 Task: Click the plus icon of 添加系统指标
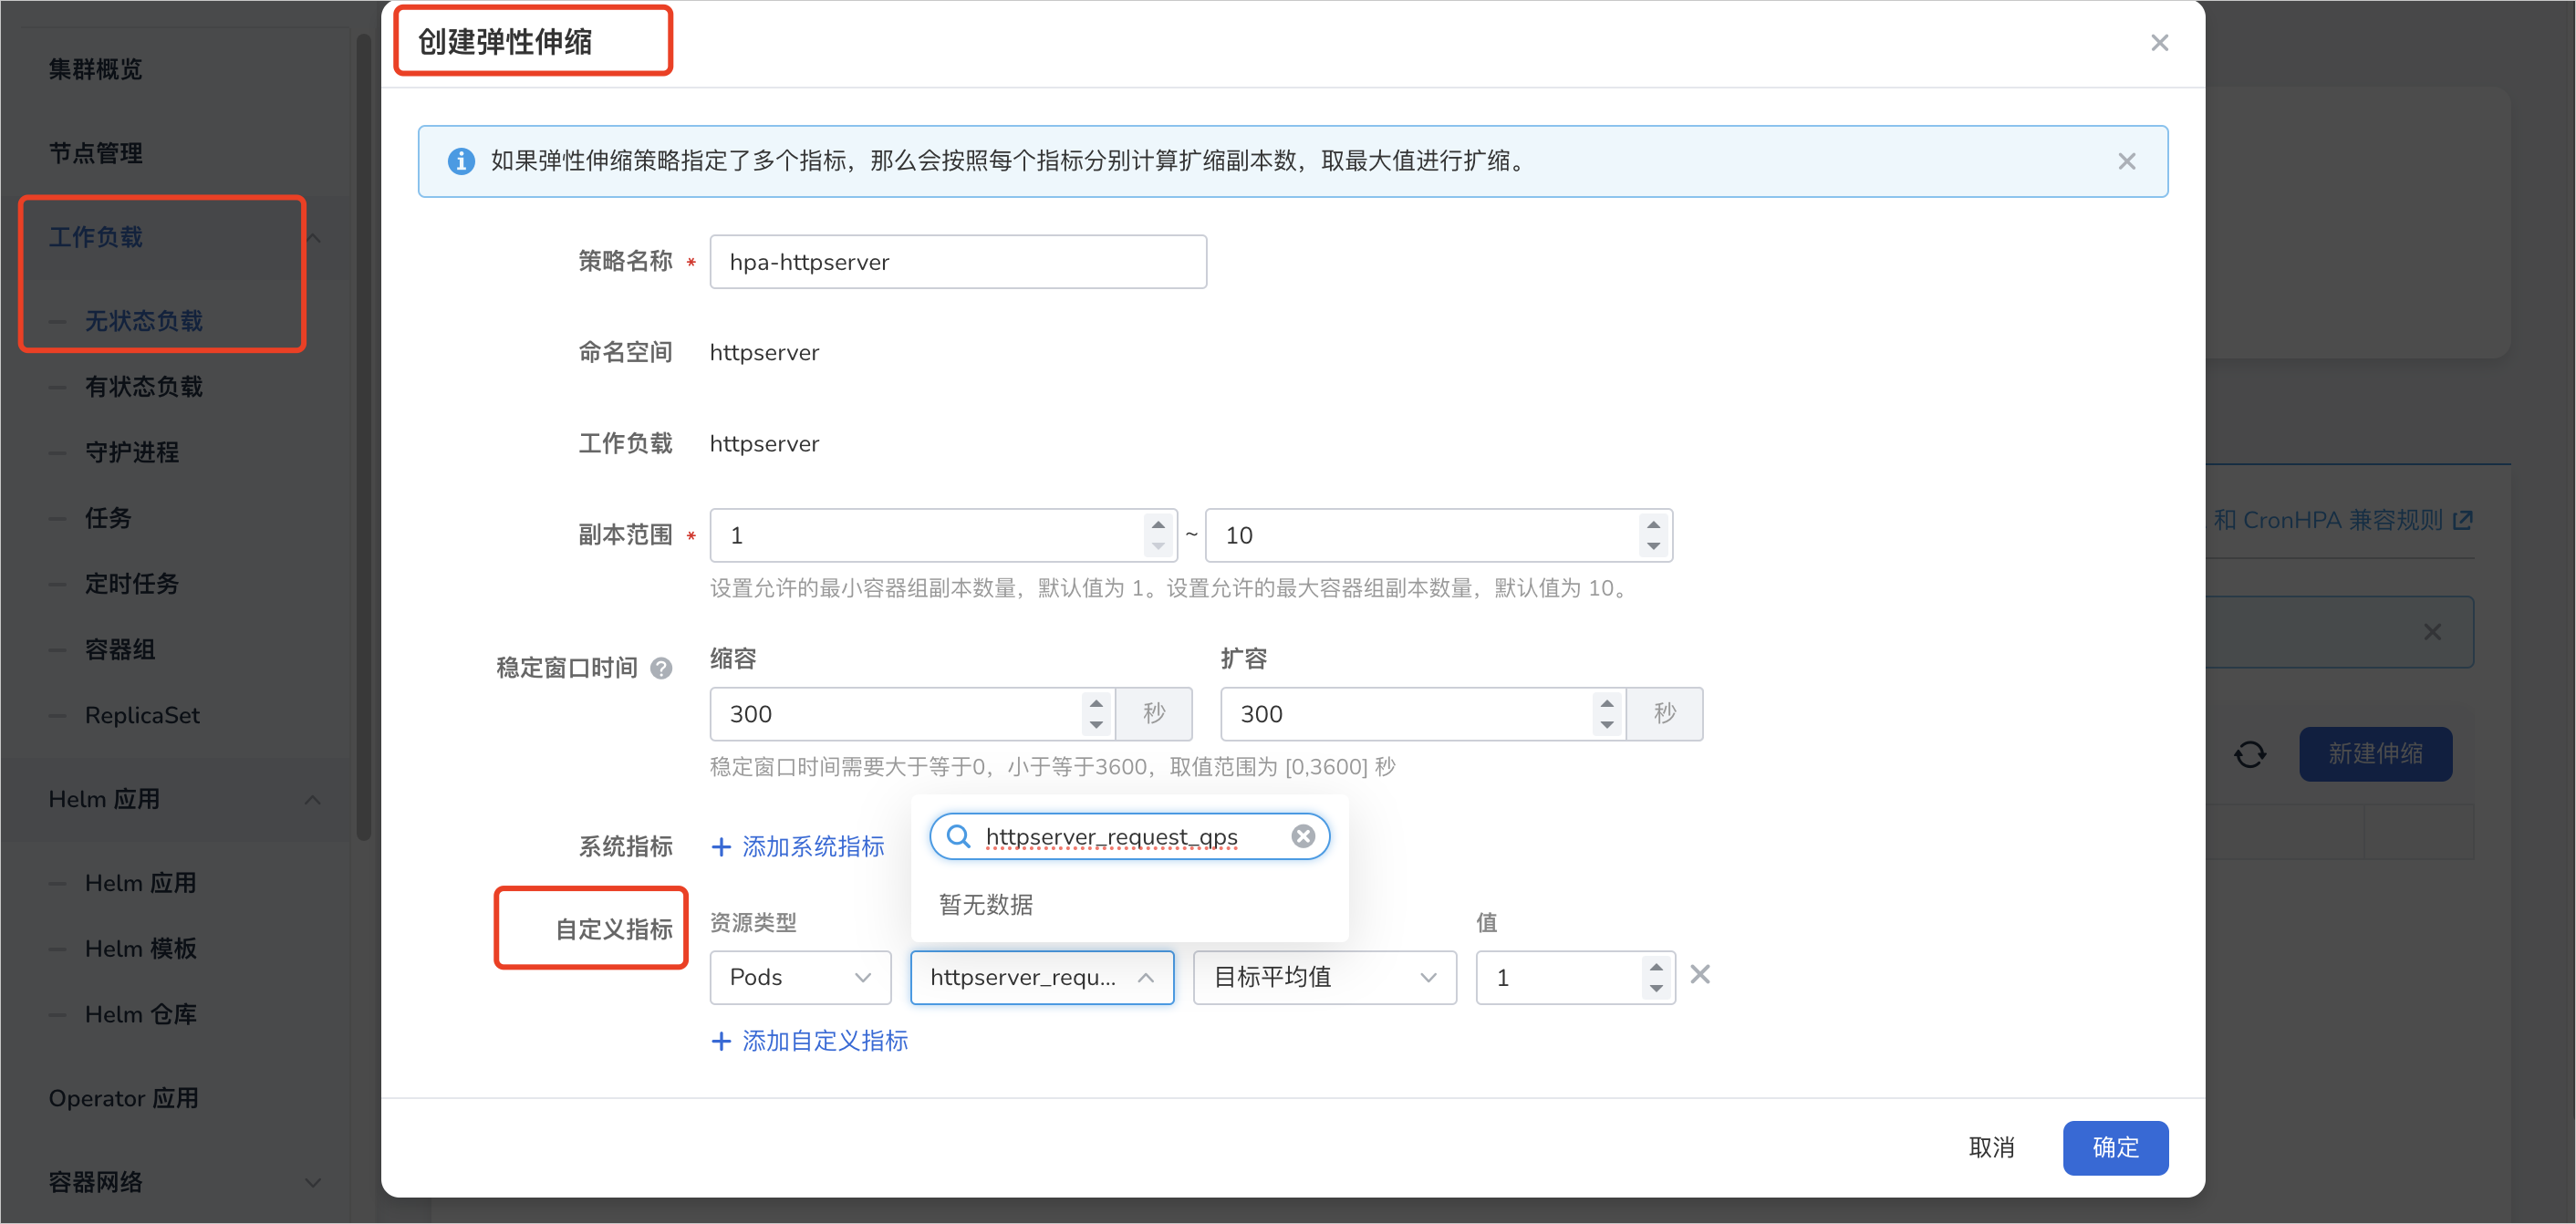721,847
